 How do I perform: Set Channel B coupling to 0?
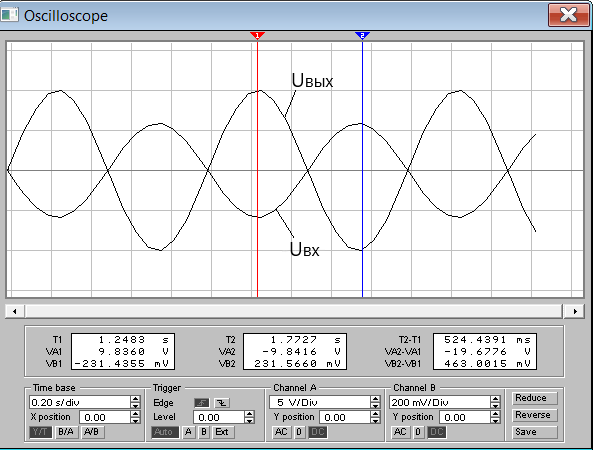pyautogui.click(x=418, y=432)
